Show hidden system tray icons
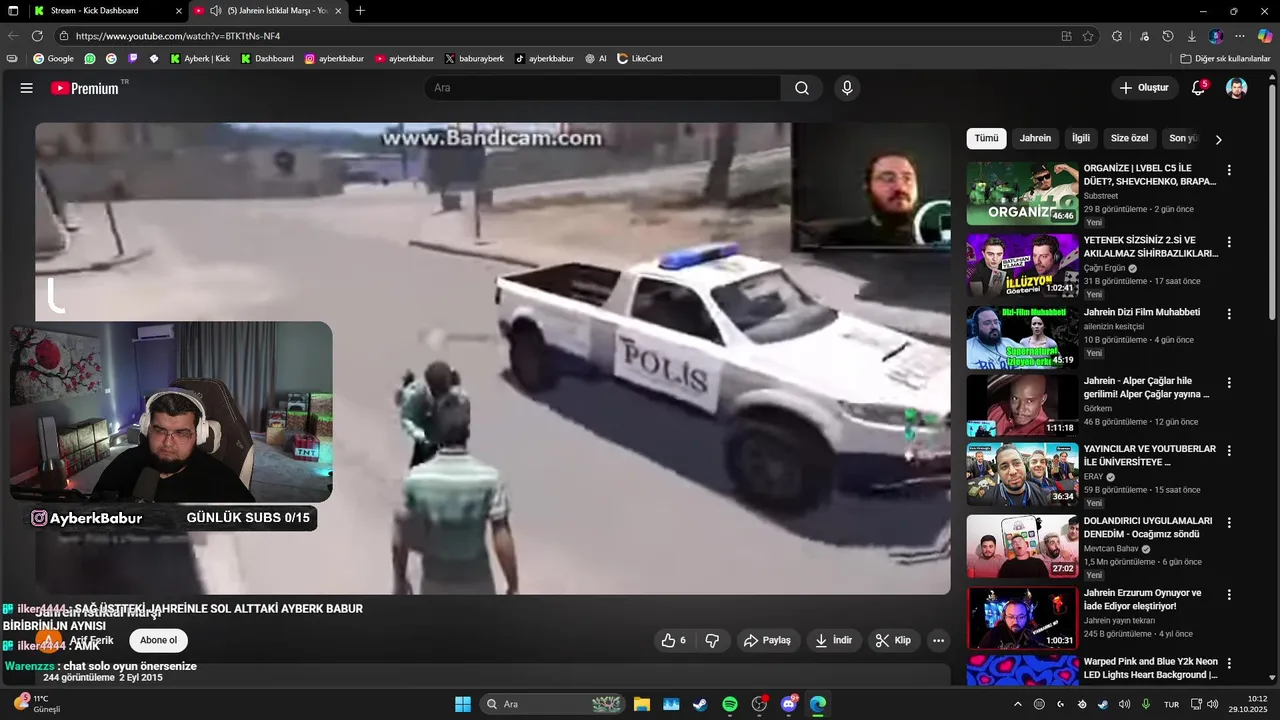The width and height of the screenshot is (1280, 720). pos(1018,704)
